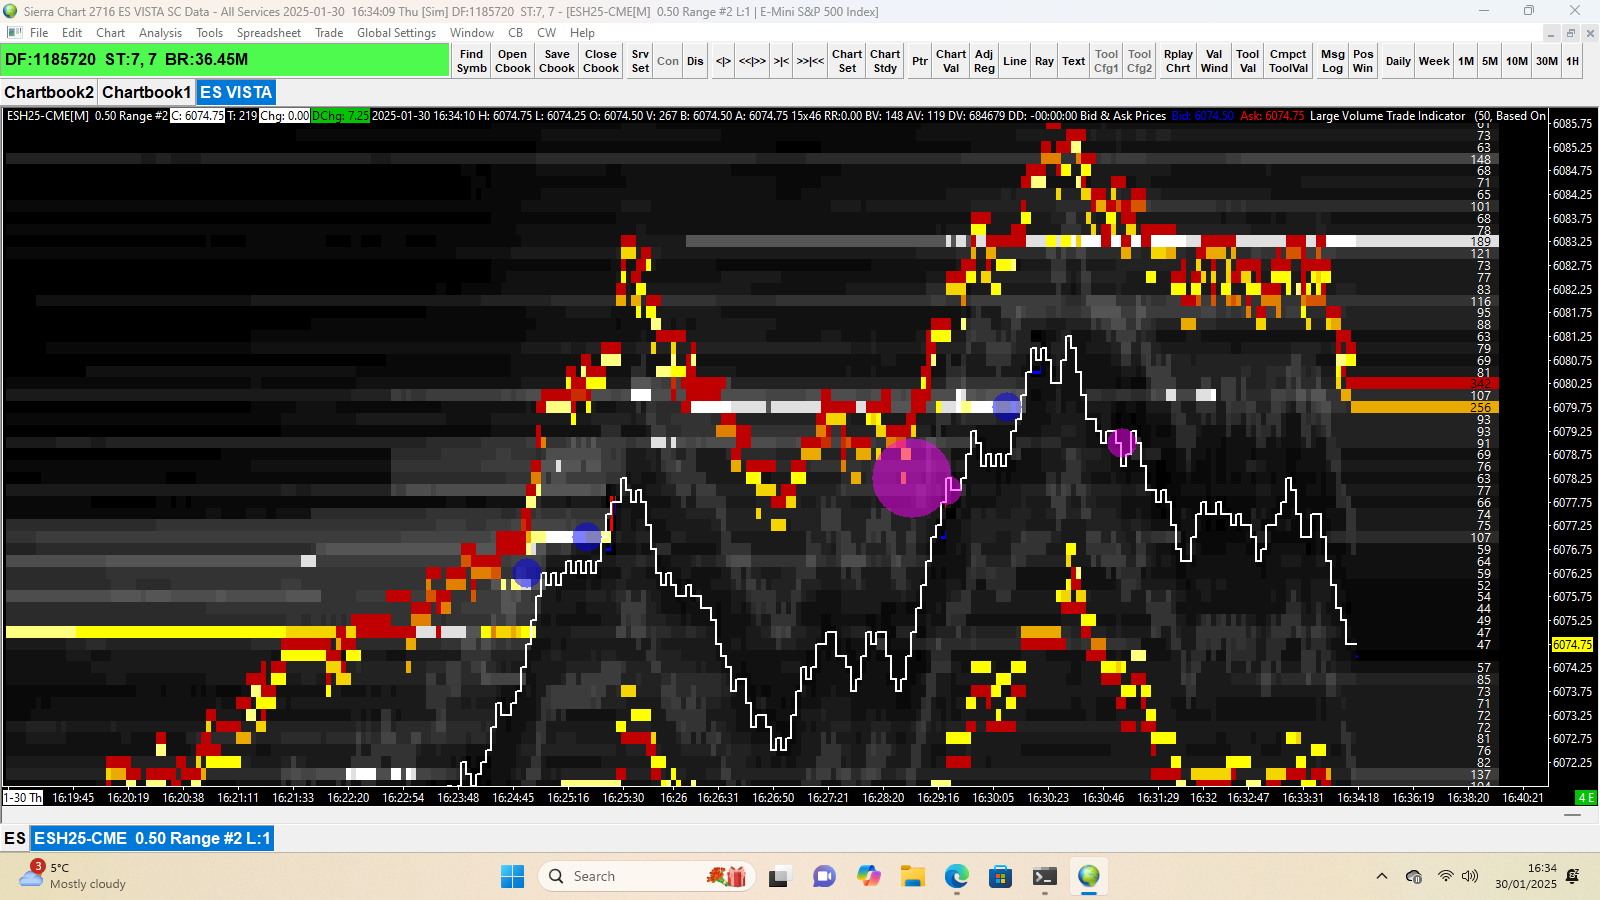Launch Microsoft Edge from the taskbar

[x=957, y=877]
